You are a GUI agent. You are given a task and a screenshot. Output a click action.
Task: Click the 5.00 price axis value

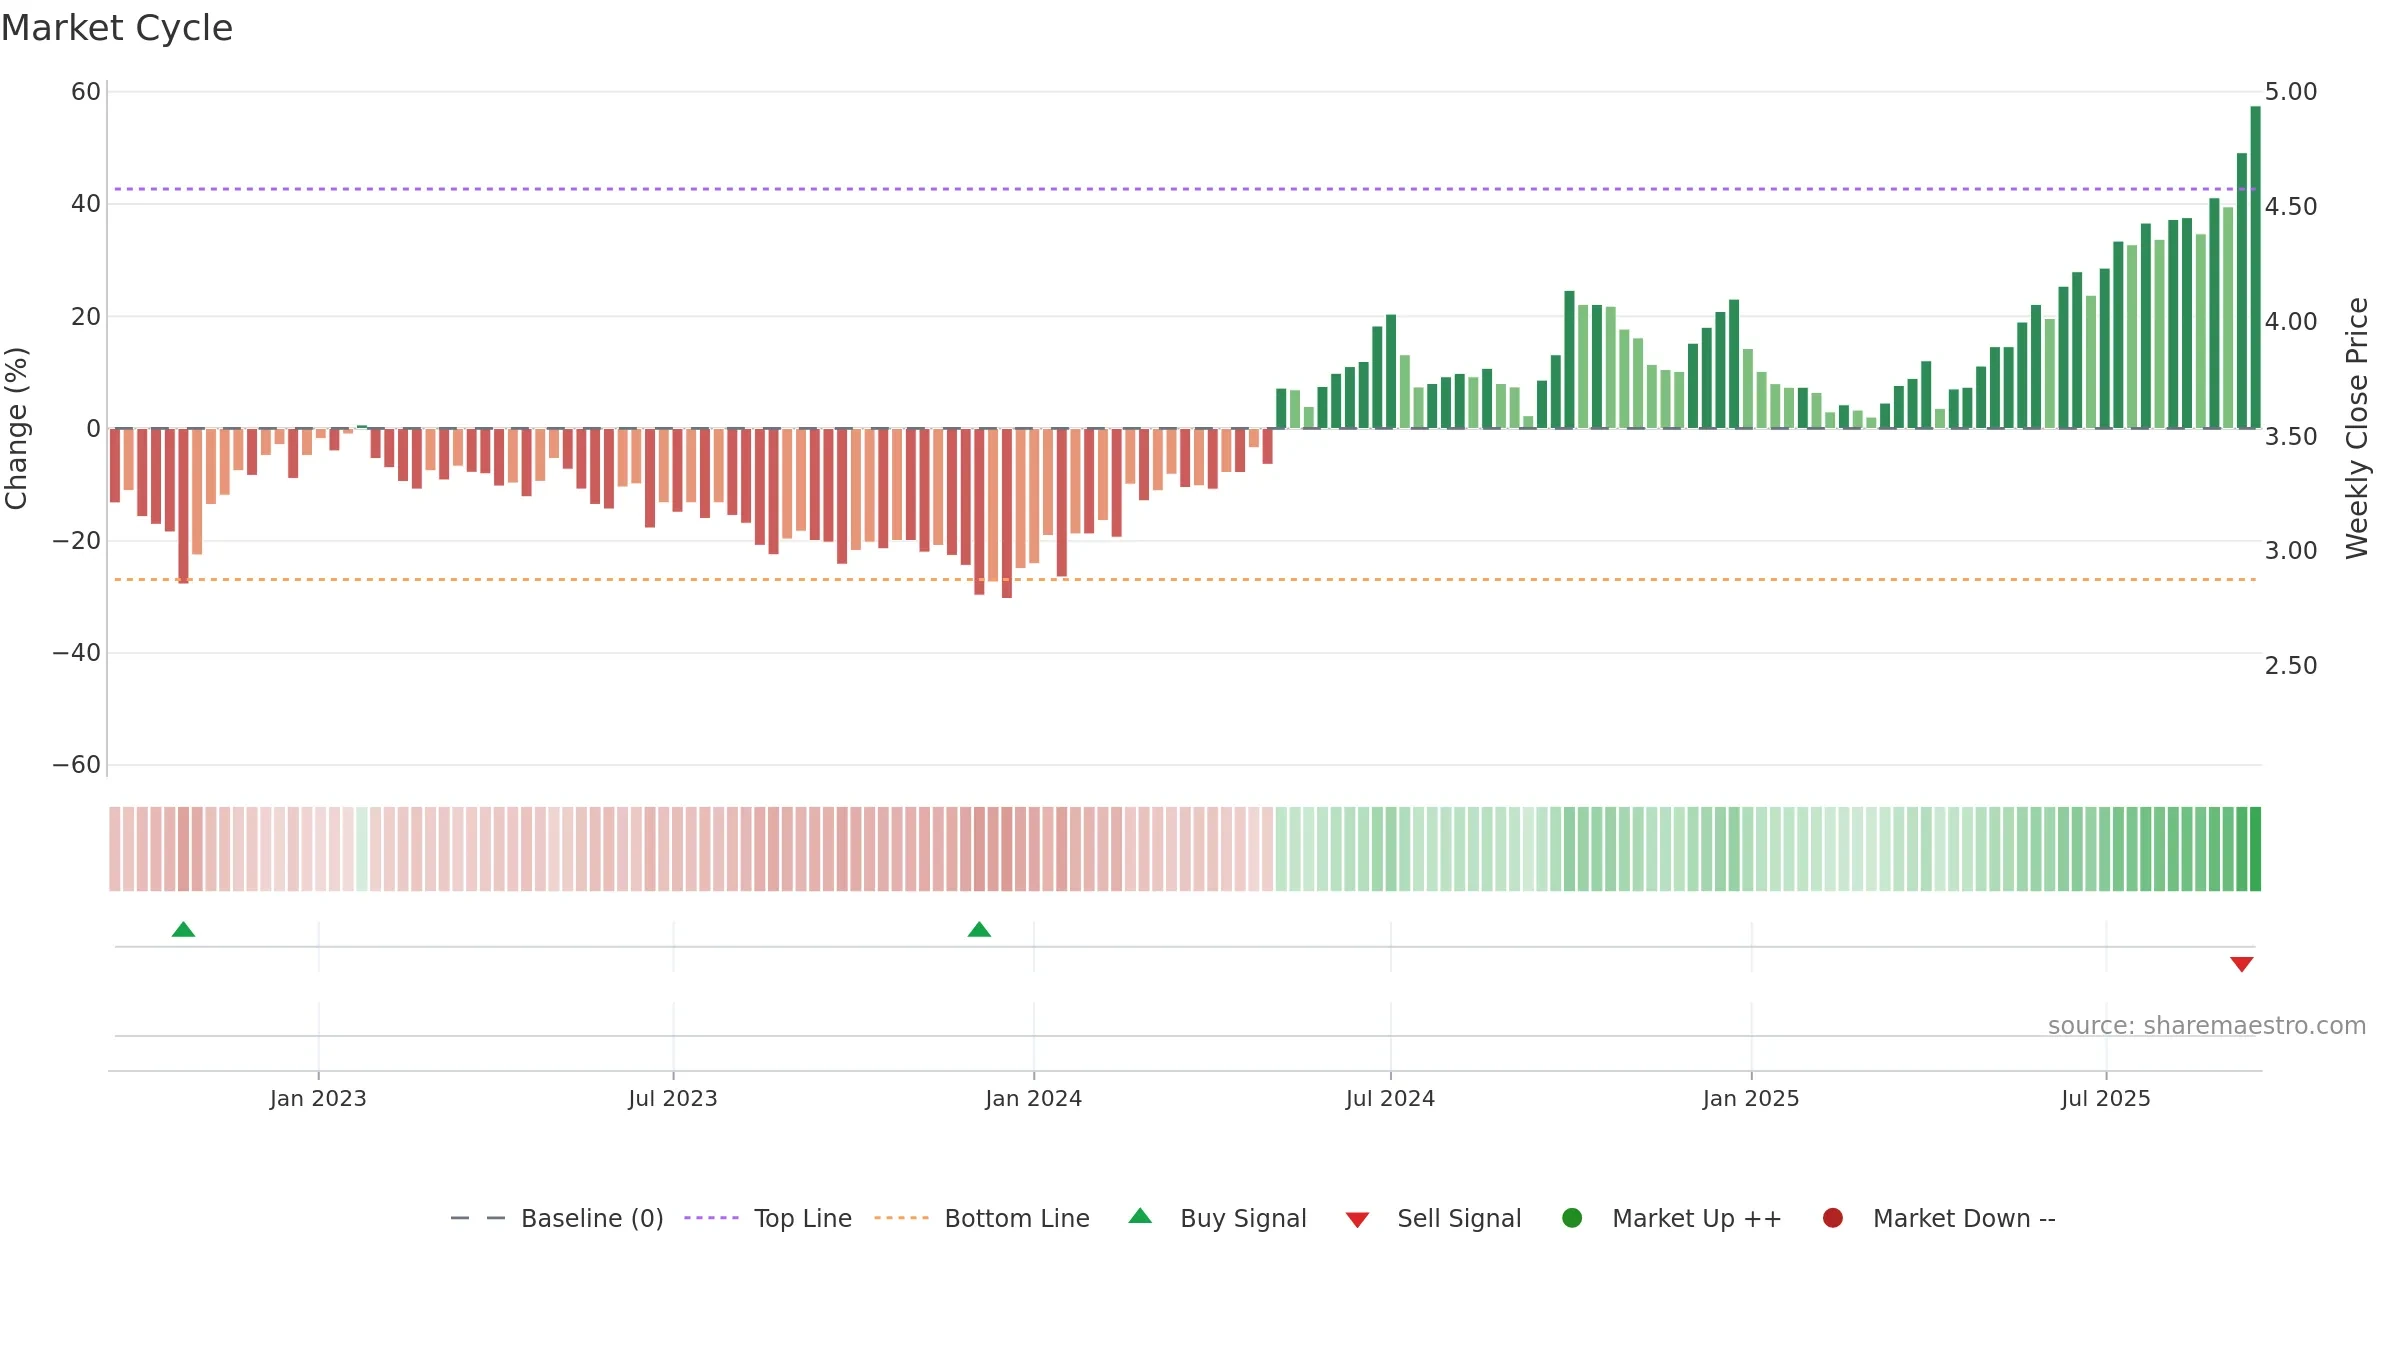2291,92
